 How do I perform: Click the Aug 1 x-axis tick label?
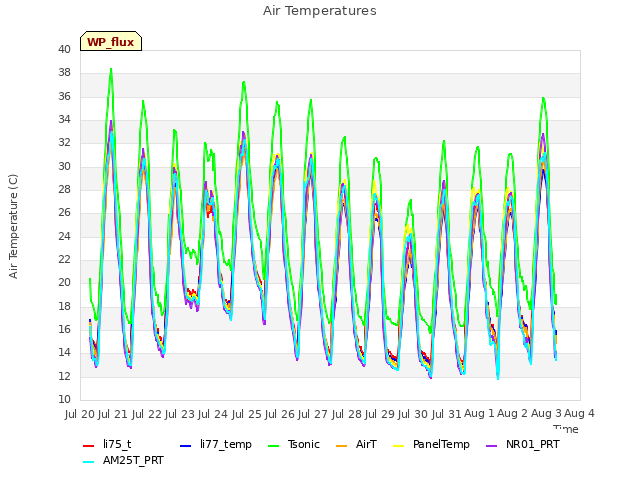[479, 414]
